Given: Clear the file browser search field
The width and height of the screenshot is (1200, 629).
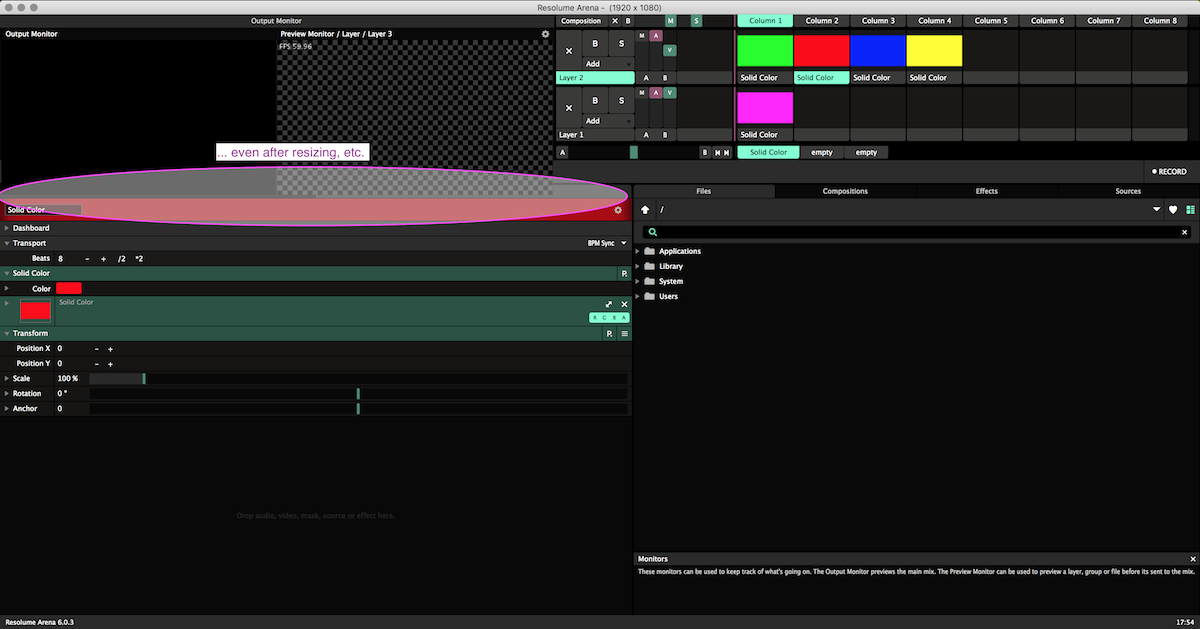Looking at the screenshot, I should tap(1185, 232).
